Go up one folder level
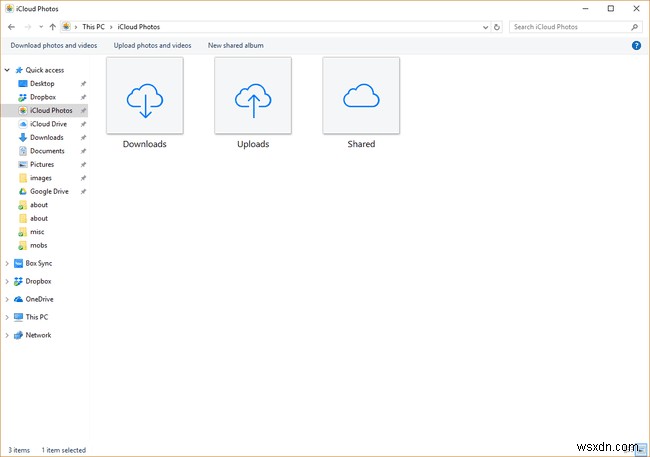Image resolution: width=650 pixels, height=457 pixels. click(53, 27)
